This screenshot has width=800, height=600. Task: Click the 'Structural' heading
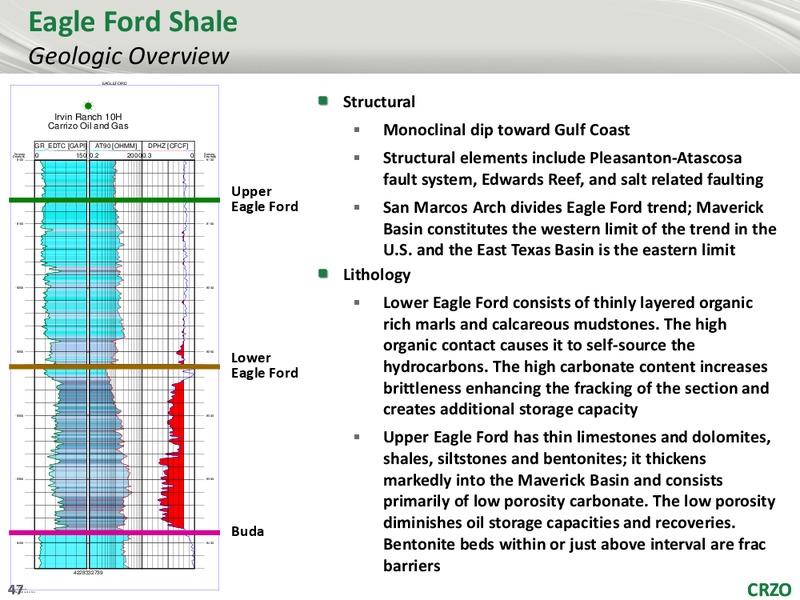tap(379, 102)
